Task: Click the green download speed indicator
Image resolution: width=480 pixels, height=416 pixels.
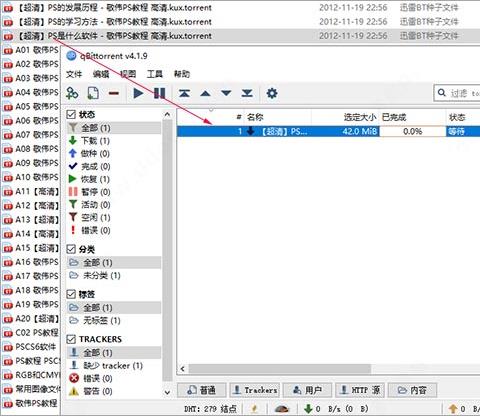Action: [336, 409]
